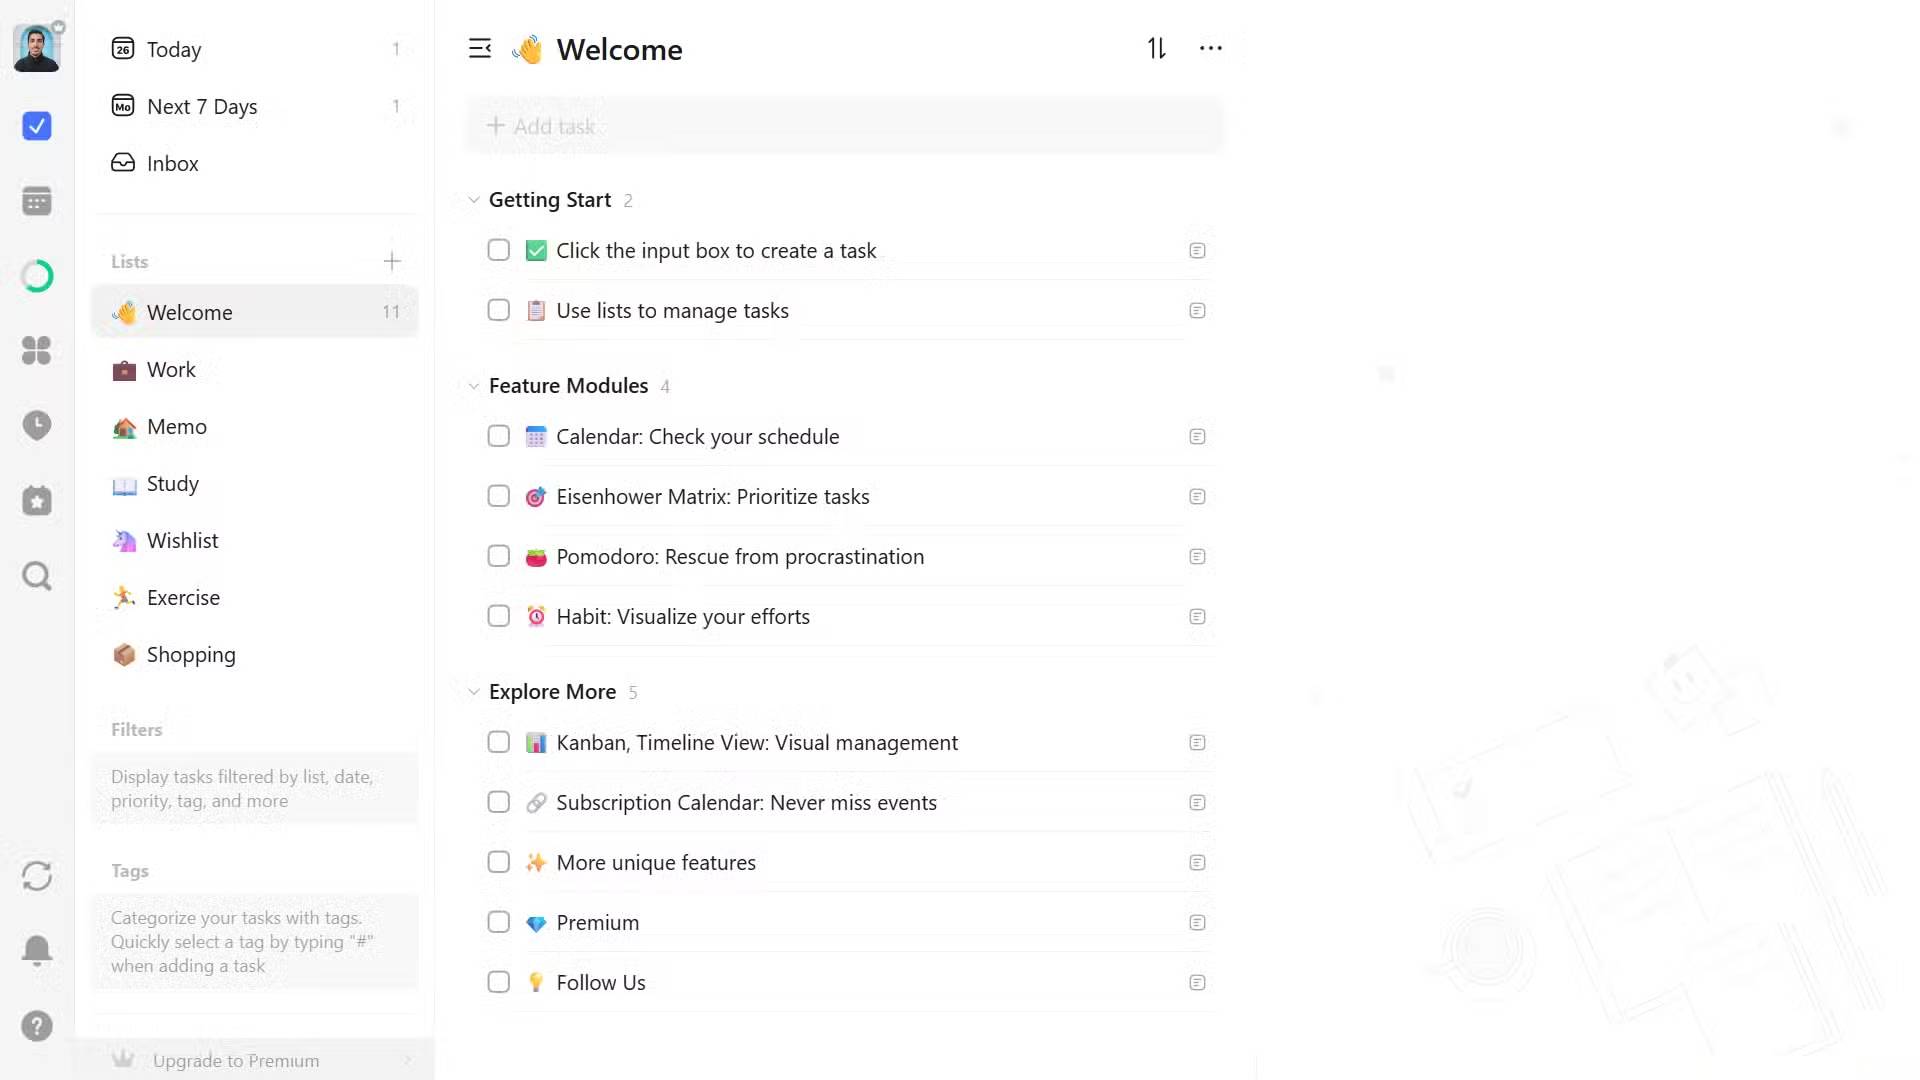Collapse the Getting Start section
This screenshot has height=1080, width=1920.
[474, 200]
